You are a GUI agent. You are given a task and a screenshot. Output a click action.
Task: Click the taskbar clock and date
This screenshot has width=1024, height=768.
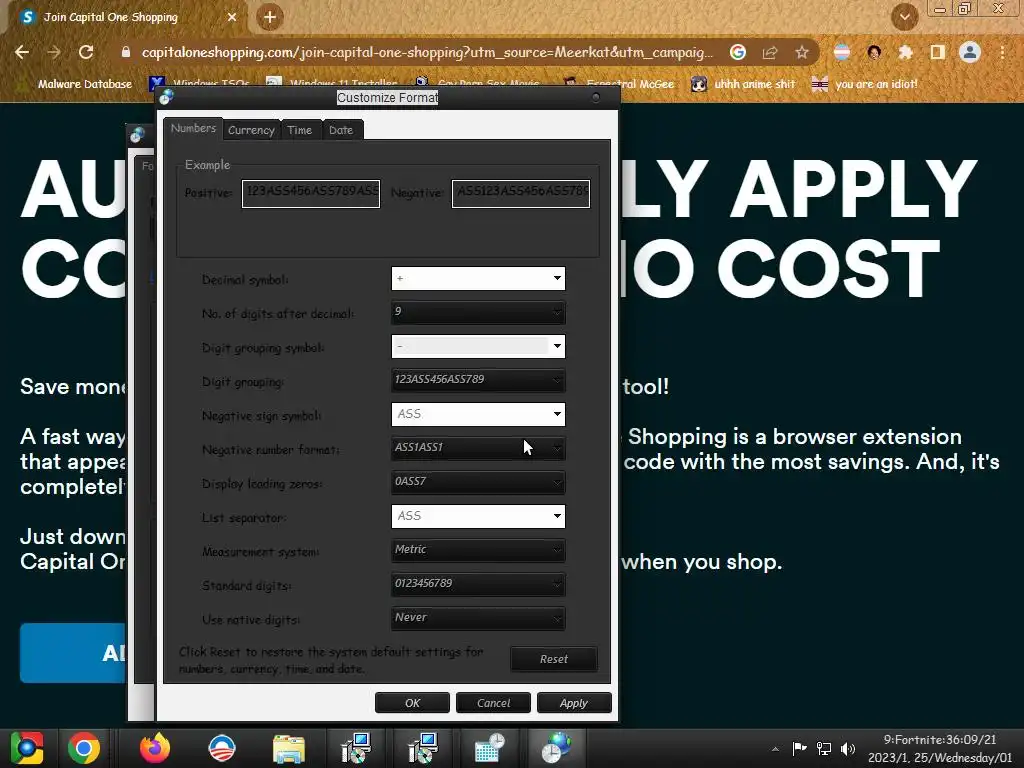[x=940, y=748]
